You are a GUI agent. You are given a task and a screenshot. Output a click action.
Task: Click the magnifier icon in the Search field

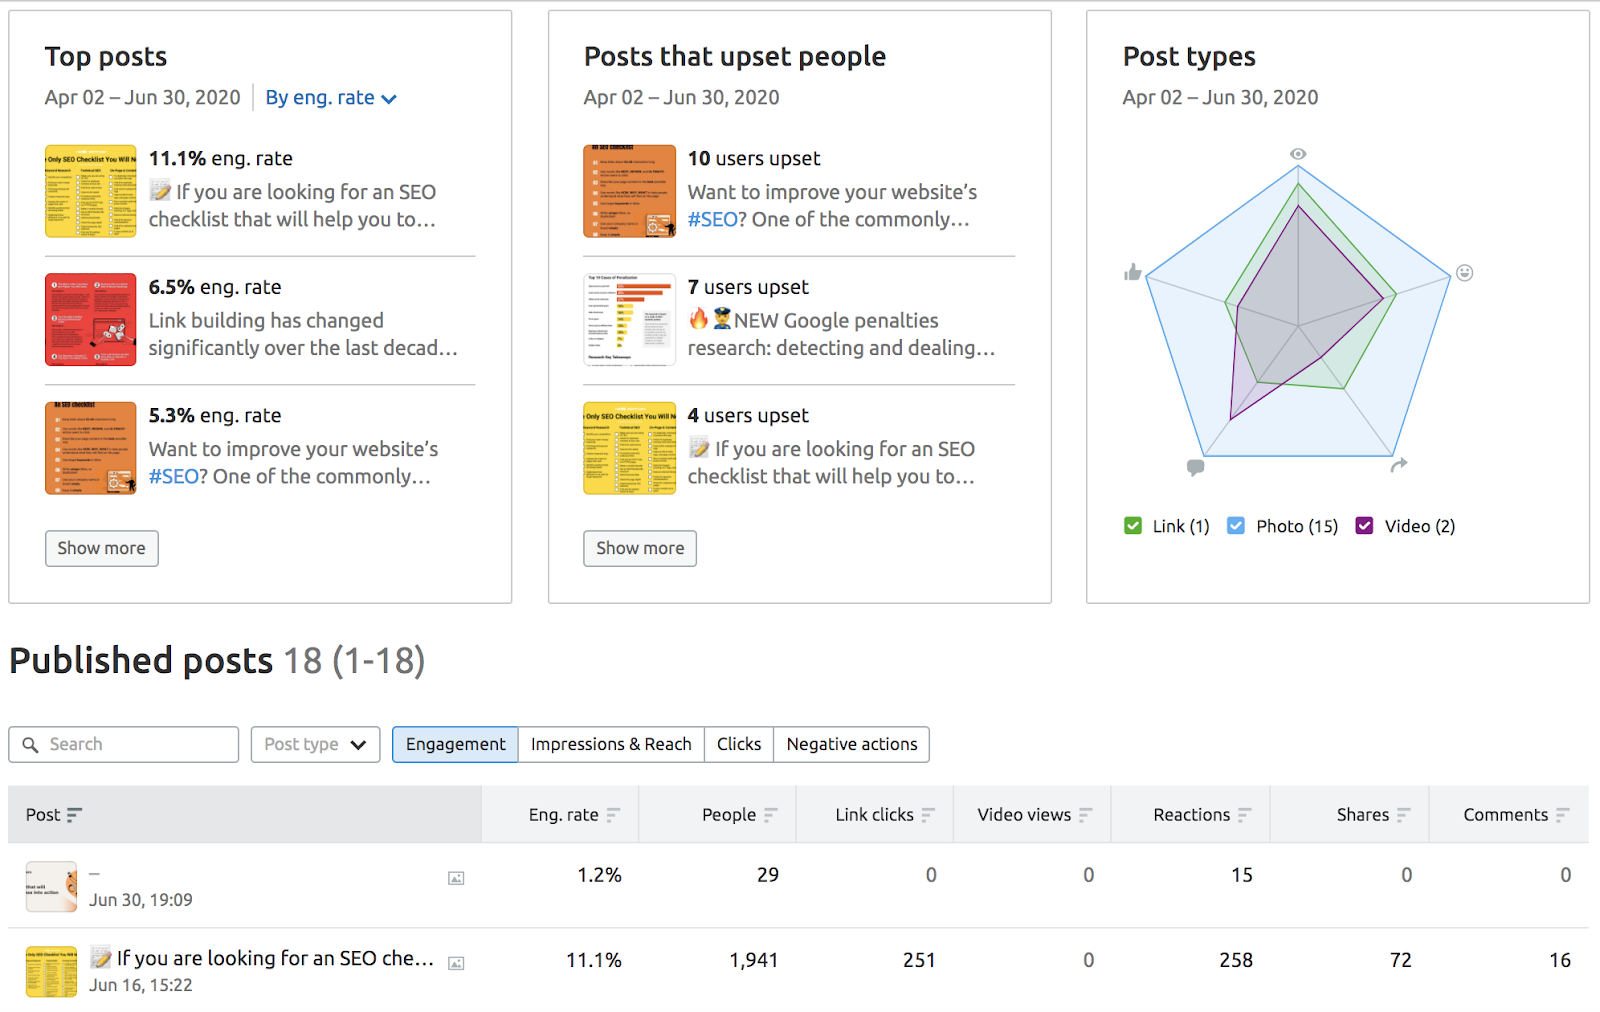click(x=30, y=745)
